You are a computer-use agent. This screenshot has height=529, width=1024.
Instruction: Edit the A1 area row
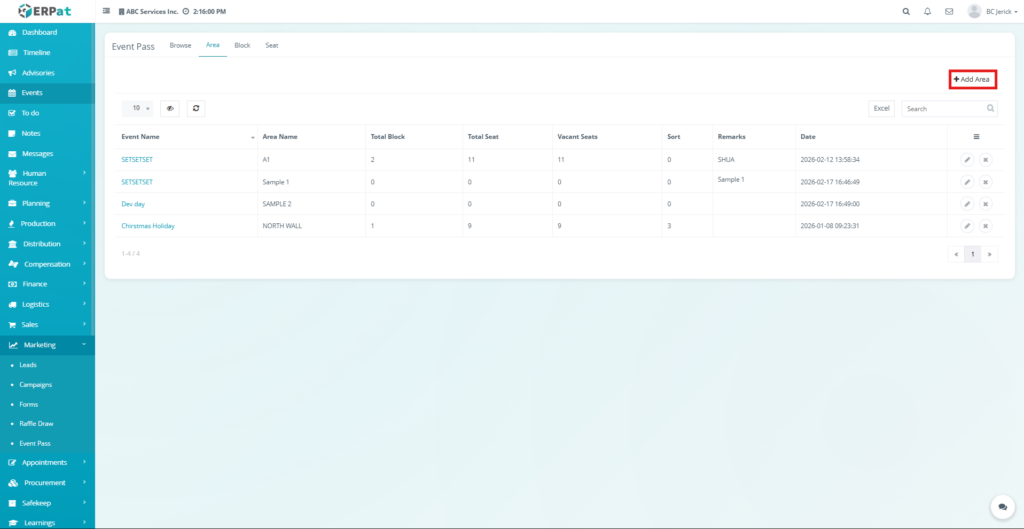[x=967, y=160]
